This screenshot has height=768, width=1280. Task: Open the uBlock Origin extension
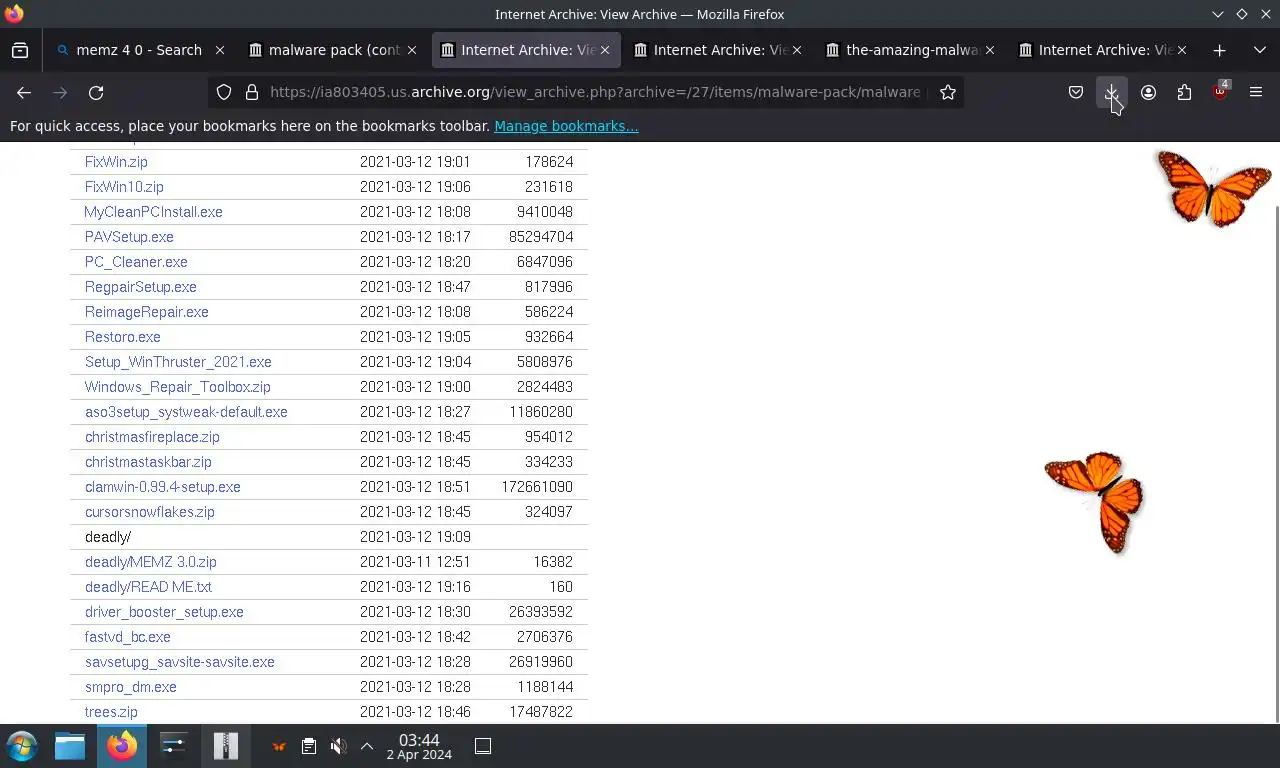coord(1220,92)
